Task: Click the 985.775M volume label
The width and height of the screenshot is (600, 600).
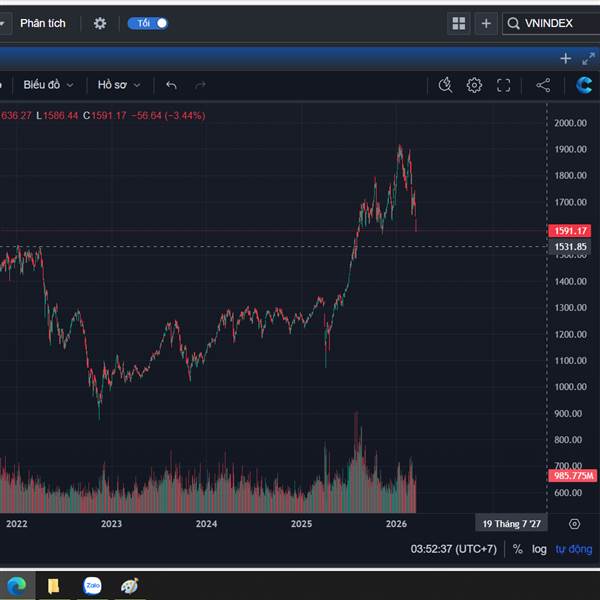Action: (573, 476)
